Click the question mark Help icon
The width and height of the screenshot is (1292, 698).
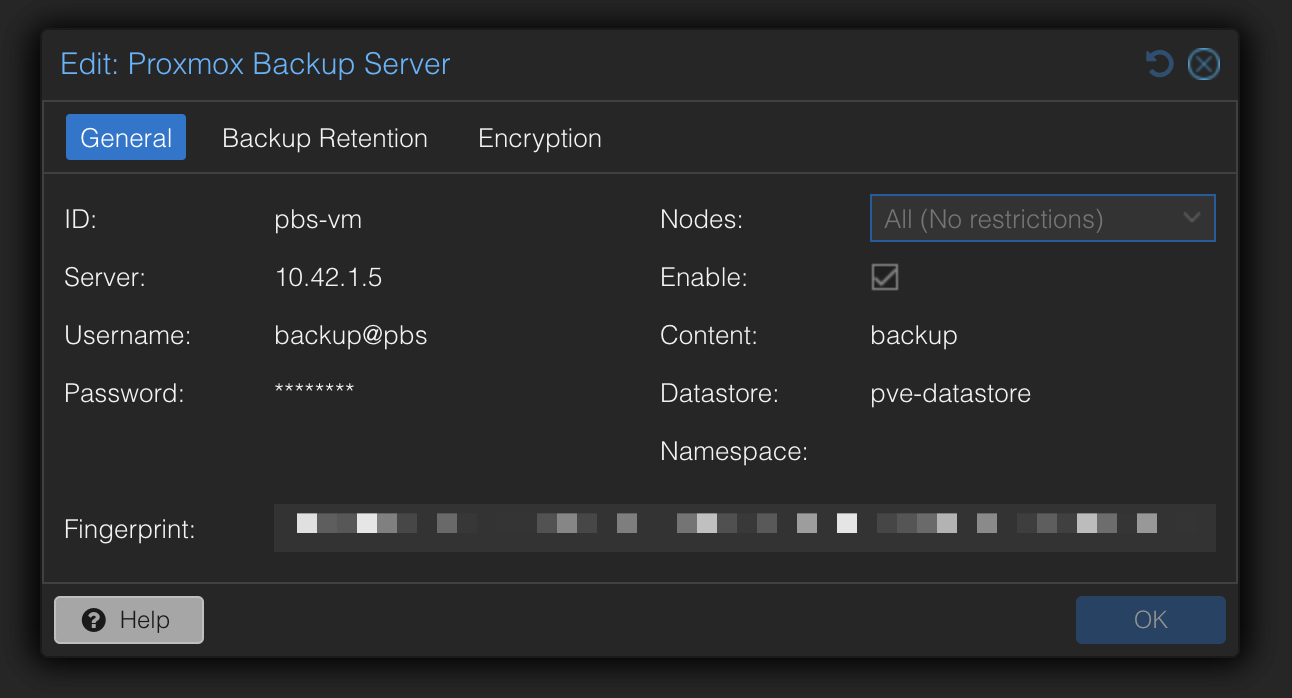(94, 620)
